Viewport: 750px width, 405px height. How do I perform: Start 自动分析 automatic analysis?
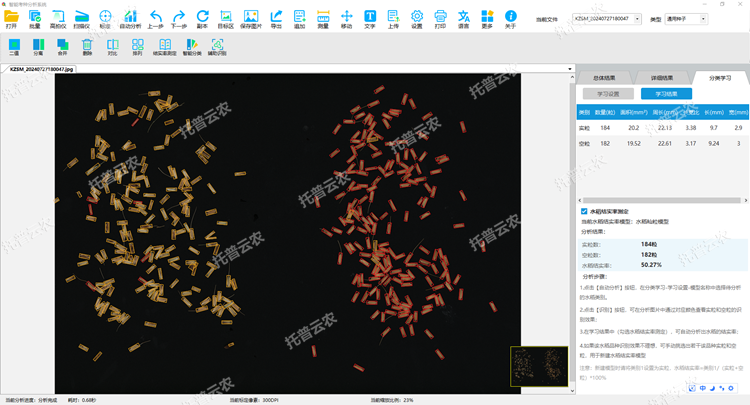tap(130, 18)
